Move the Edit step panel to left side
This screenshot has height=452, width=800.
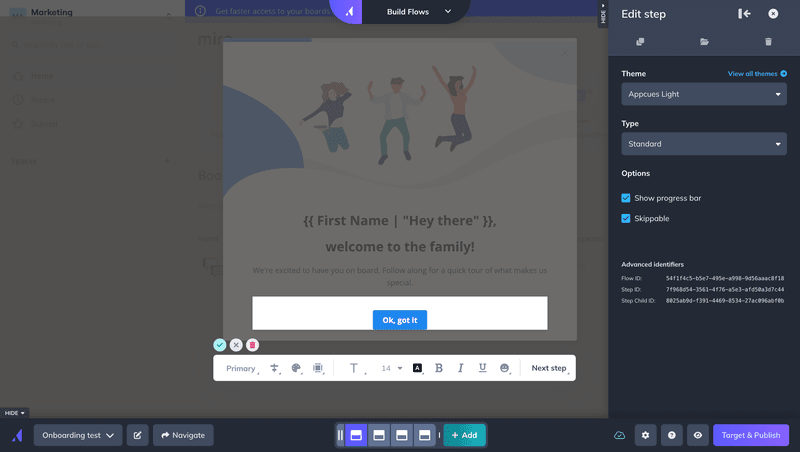point(744,14)
